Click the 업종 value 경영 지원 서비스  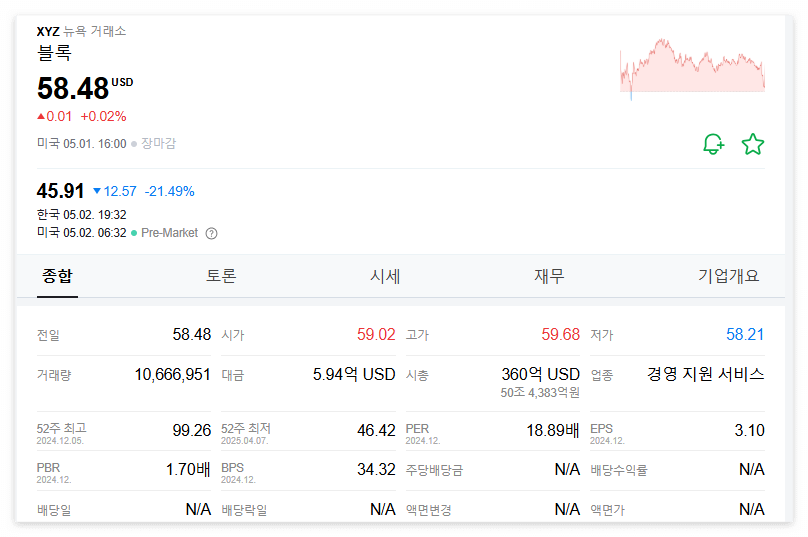coord(705,375)
